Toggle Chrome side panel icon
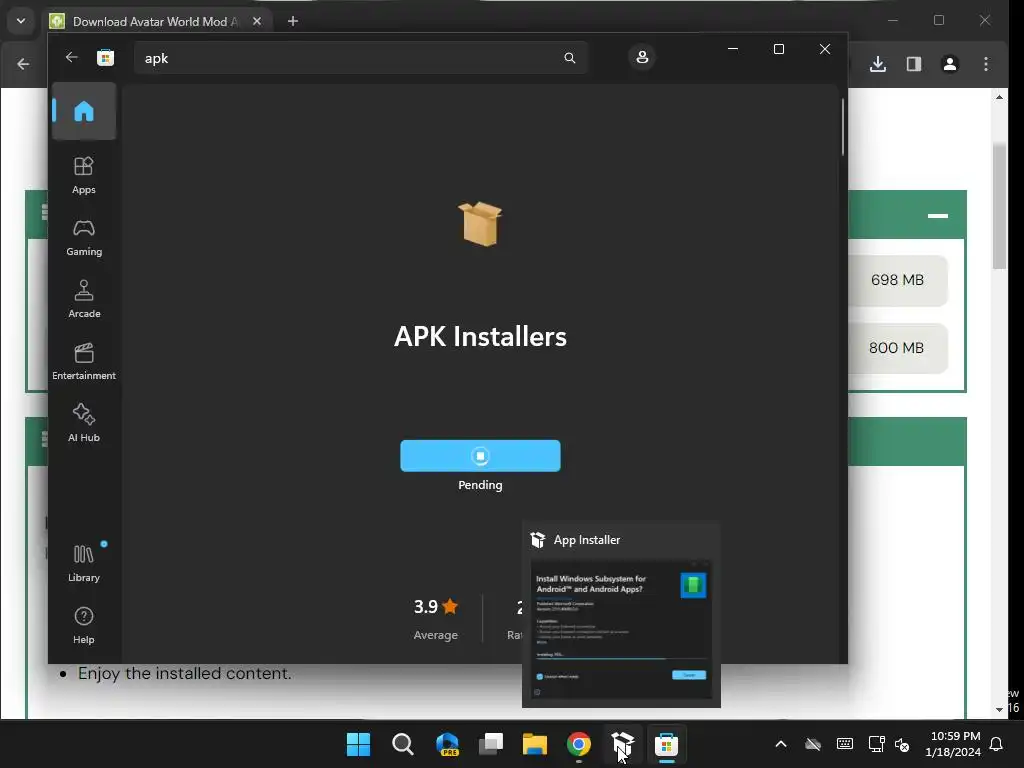 pos(914,64)
